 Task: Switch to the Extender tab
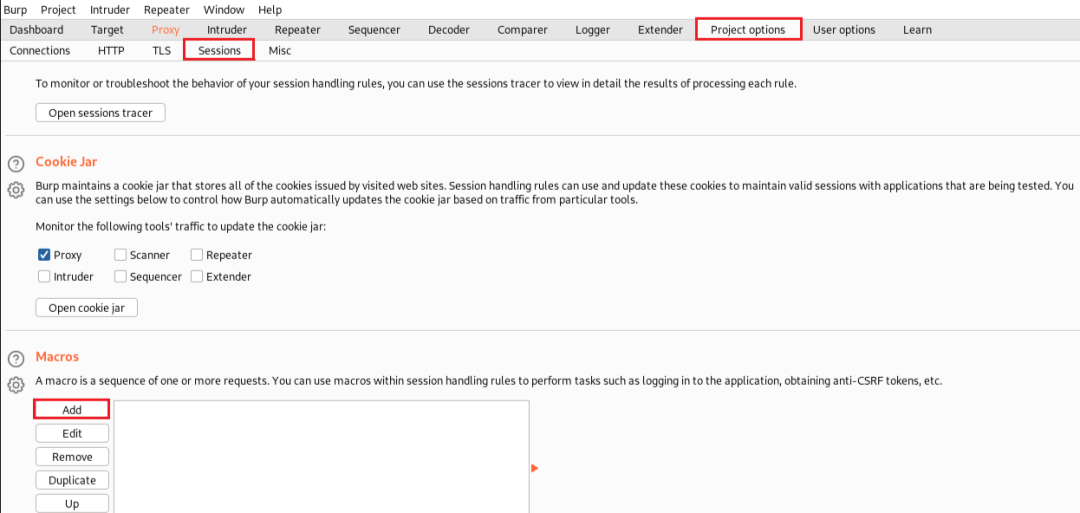pos(661,30)
